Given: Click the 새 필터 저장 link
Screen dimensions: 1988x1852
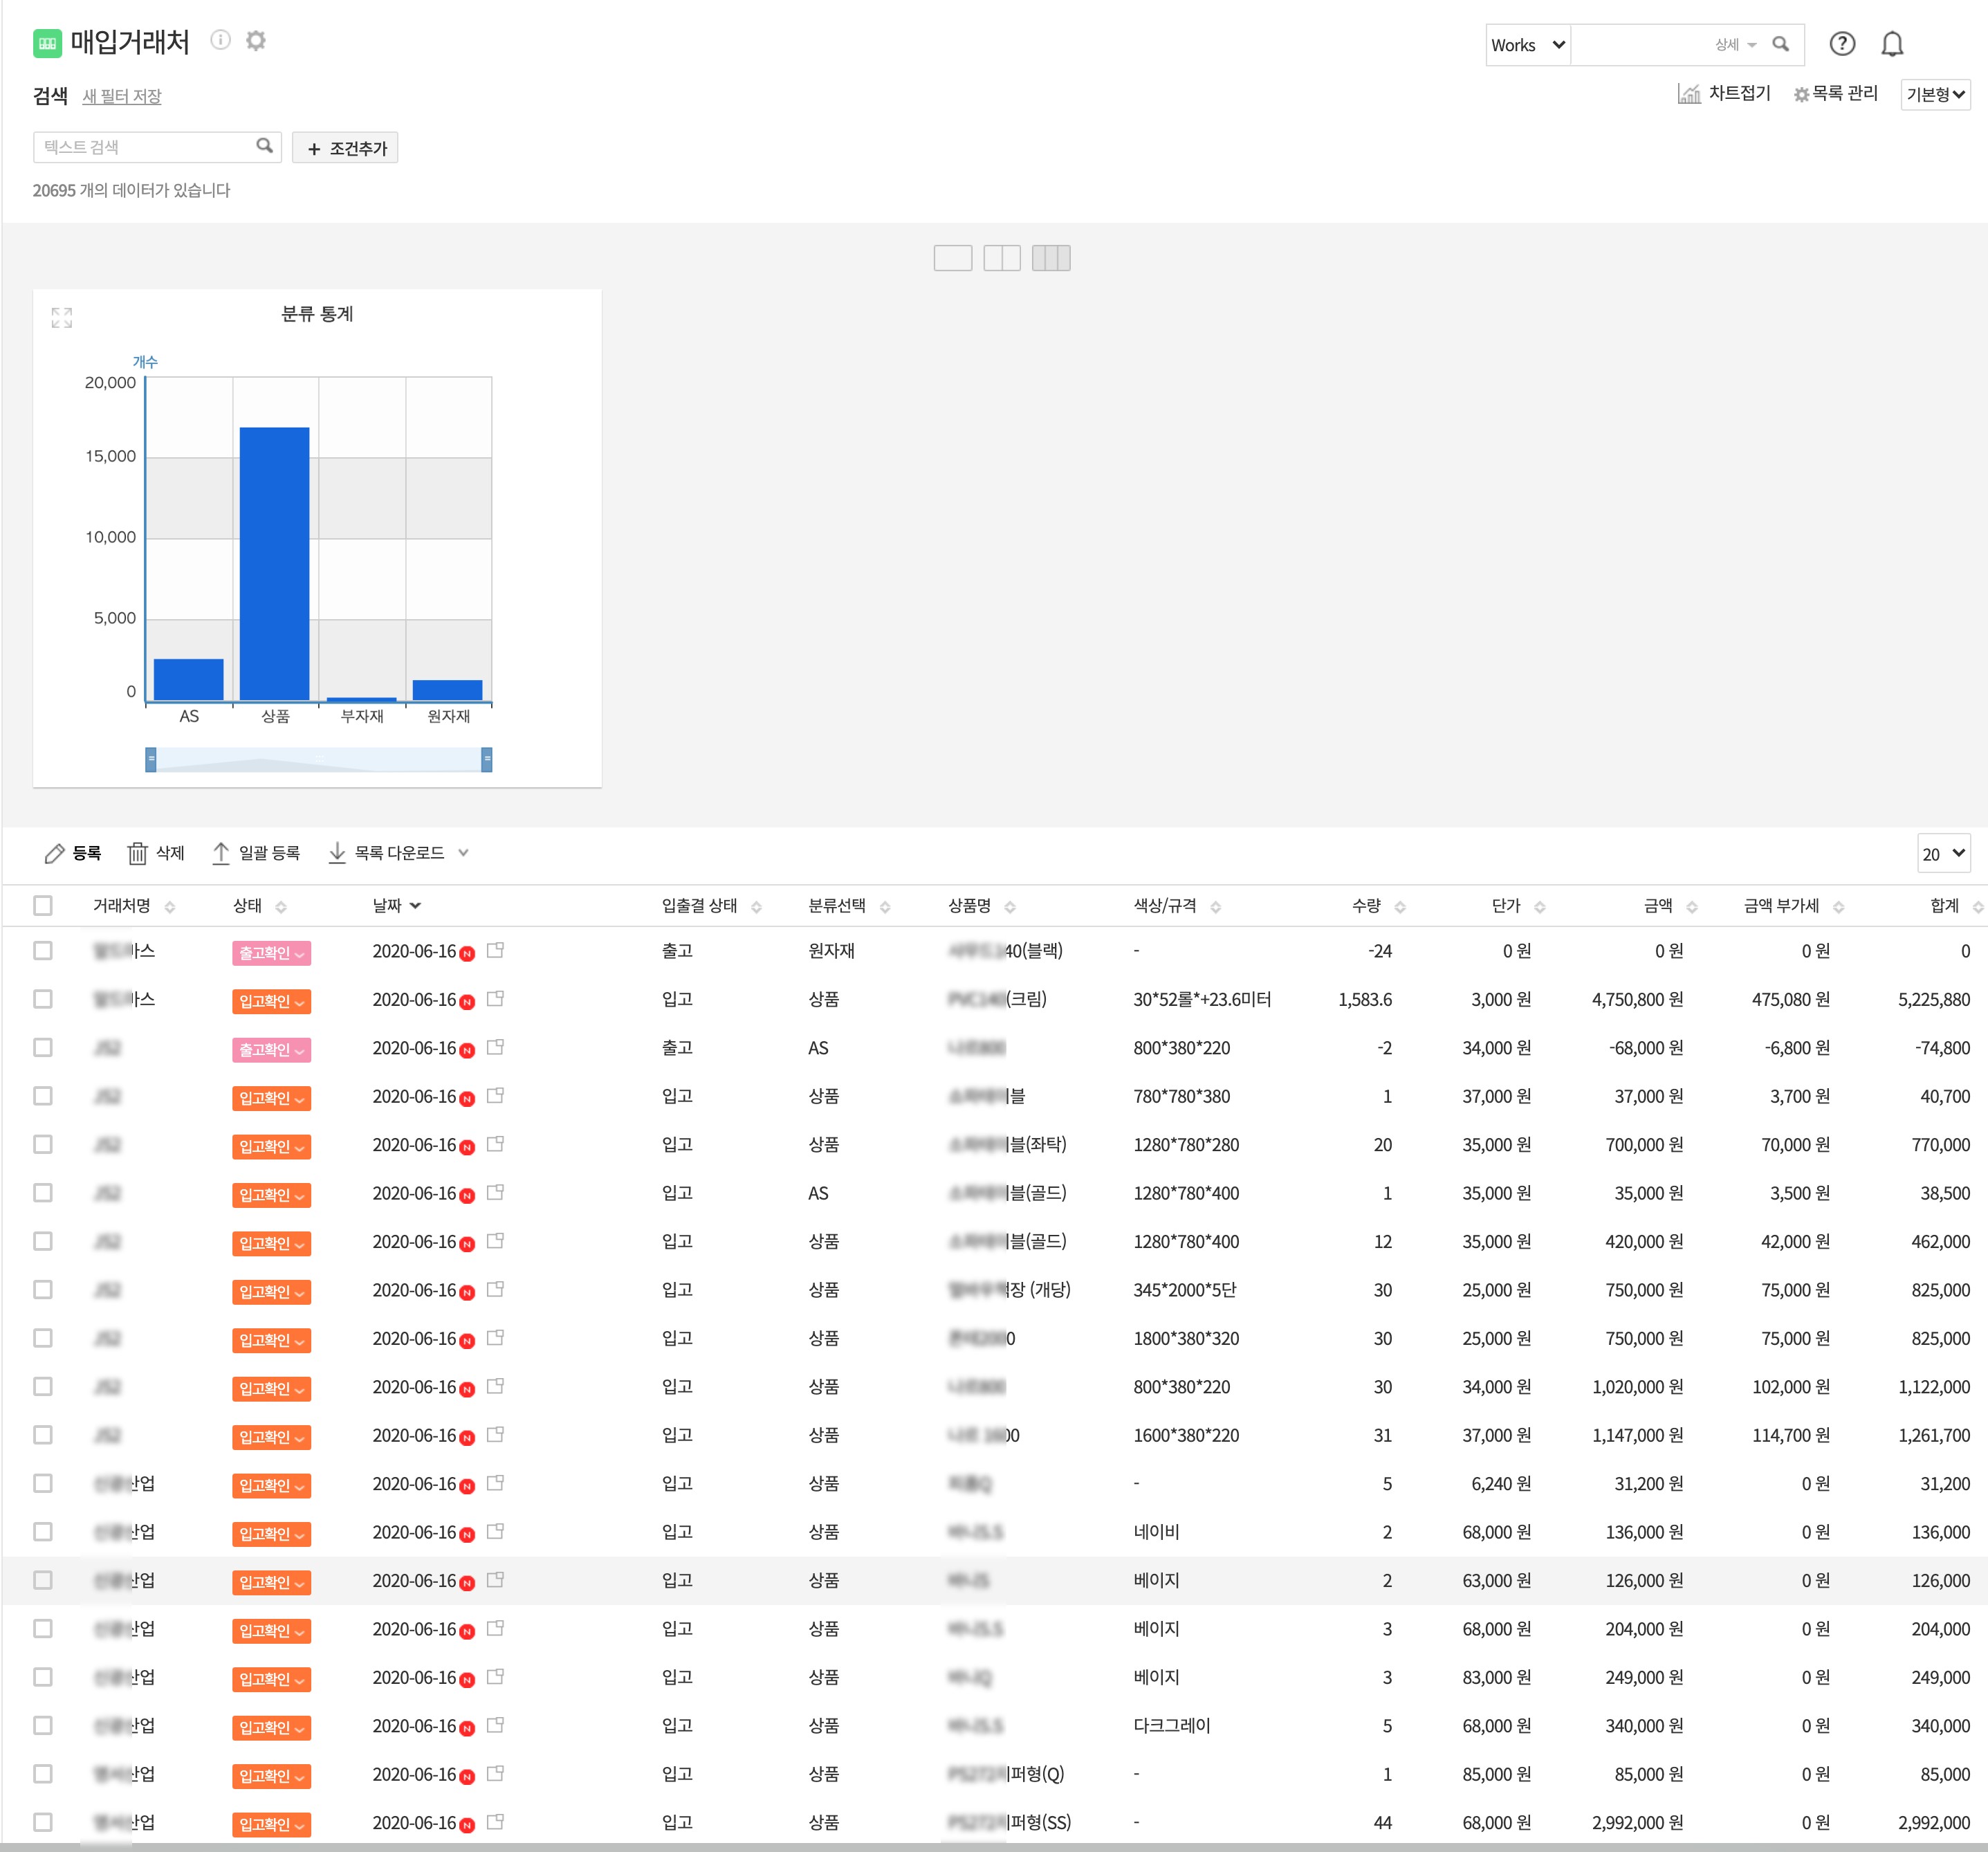Looking at the screenshot, I should pos(121,96).
